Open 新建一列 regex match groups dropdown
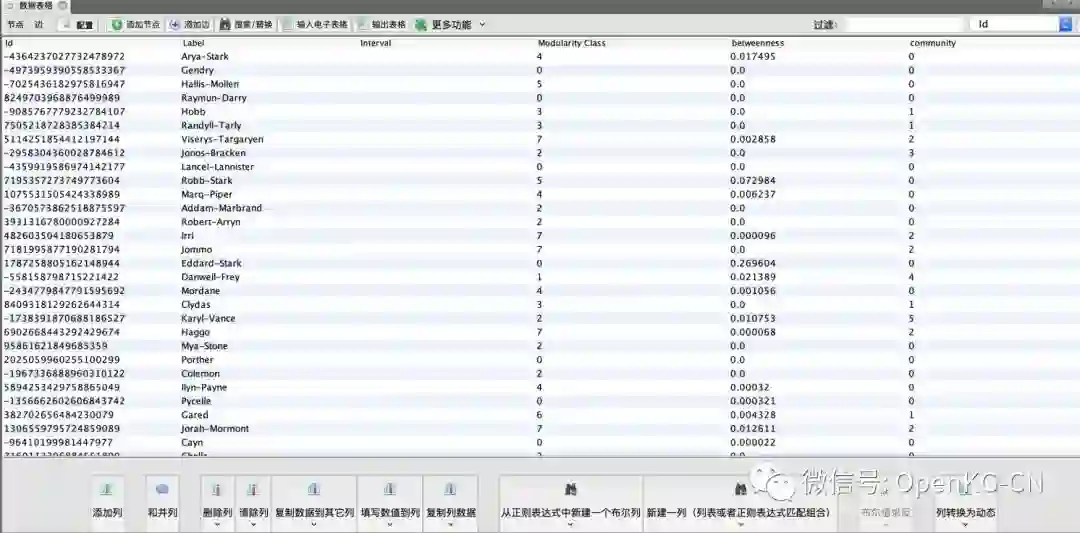Viewport: 1080px width, 533px height. 739,503
